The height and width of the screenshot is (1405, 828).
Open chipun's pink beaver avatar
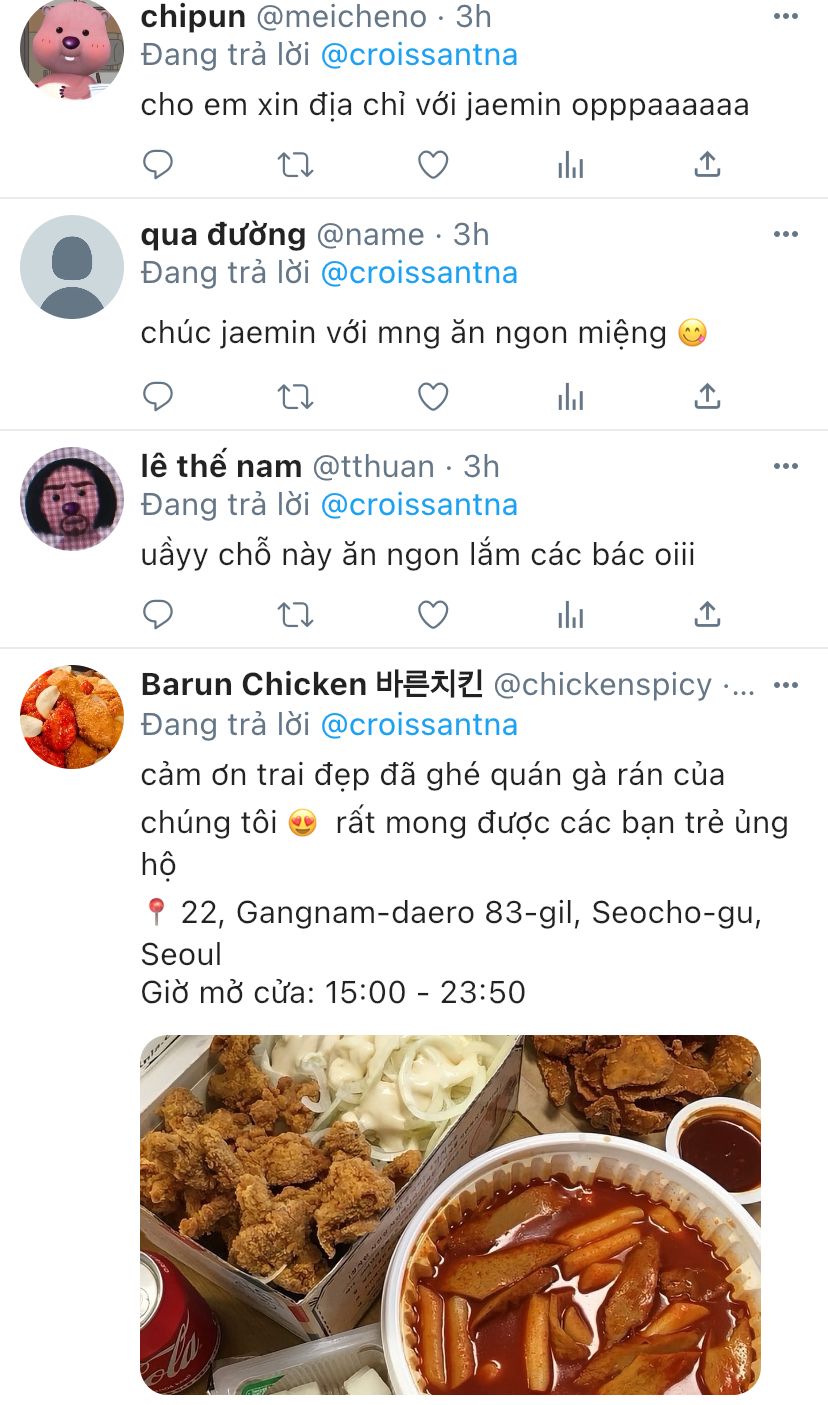pos(72,50)
